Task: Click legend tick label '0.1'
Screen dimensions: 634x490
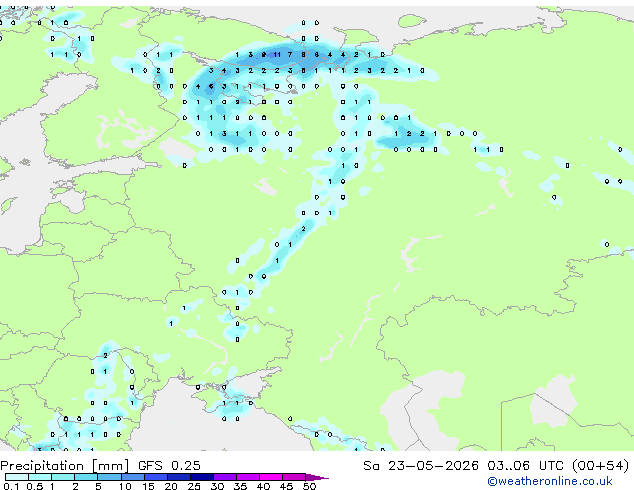Action: pyautogui.click(x=11, y=486)
